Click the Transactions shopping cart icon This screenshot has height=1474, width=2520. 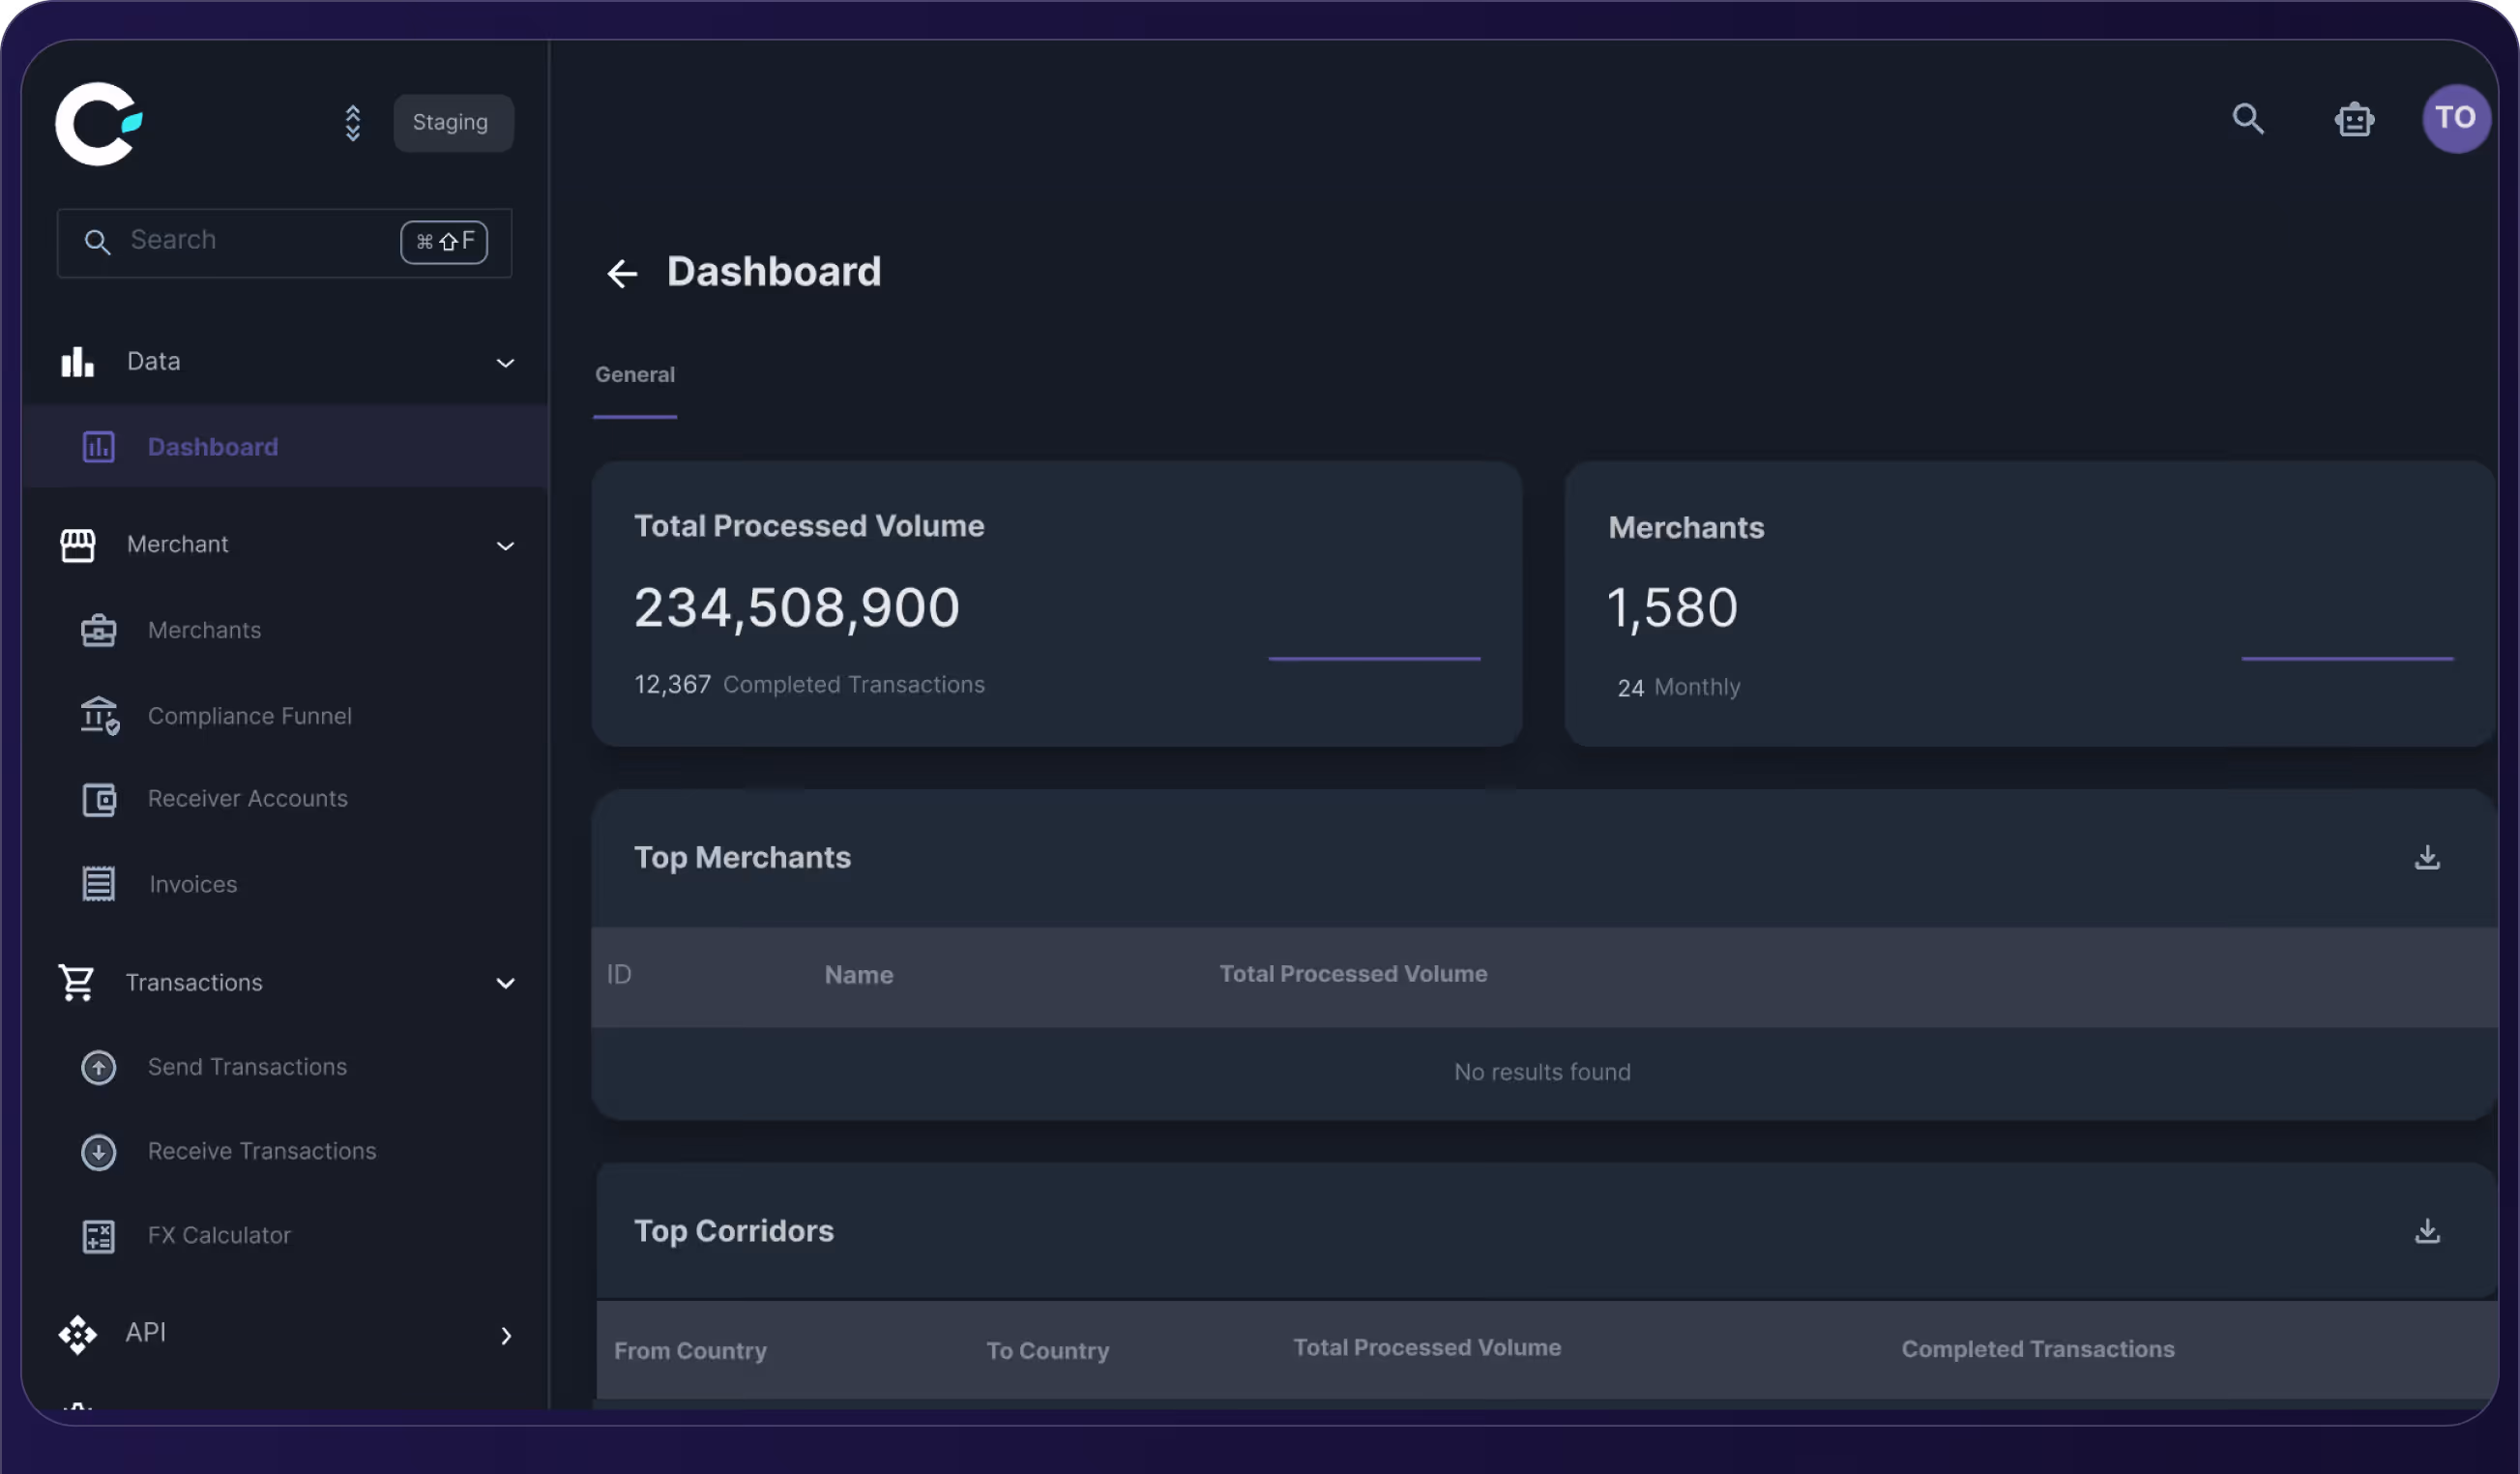(76, 983)
